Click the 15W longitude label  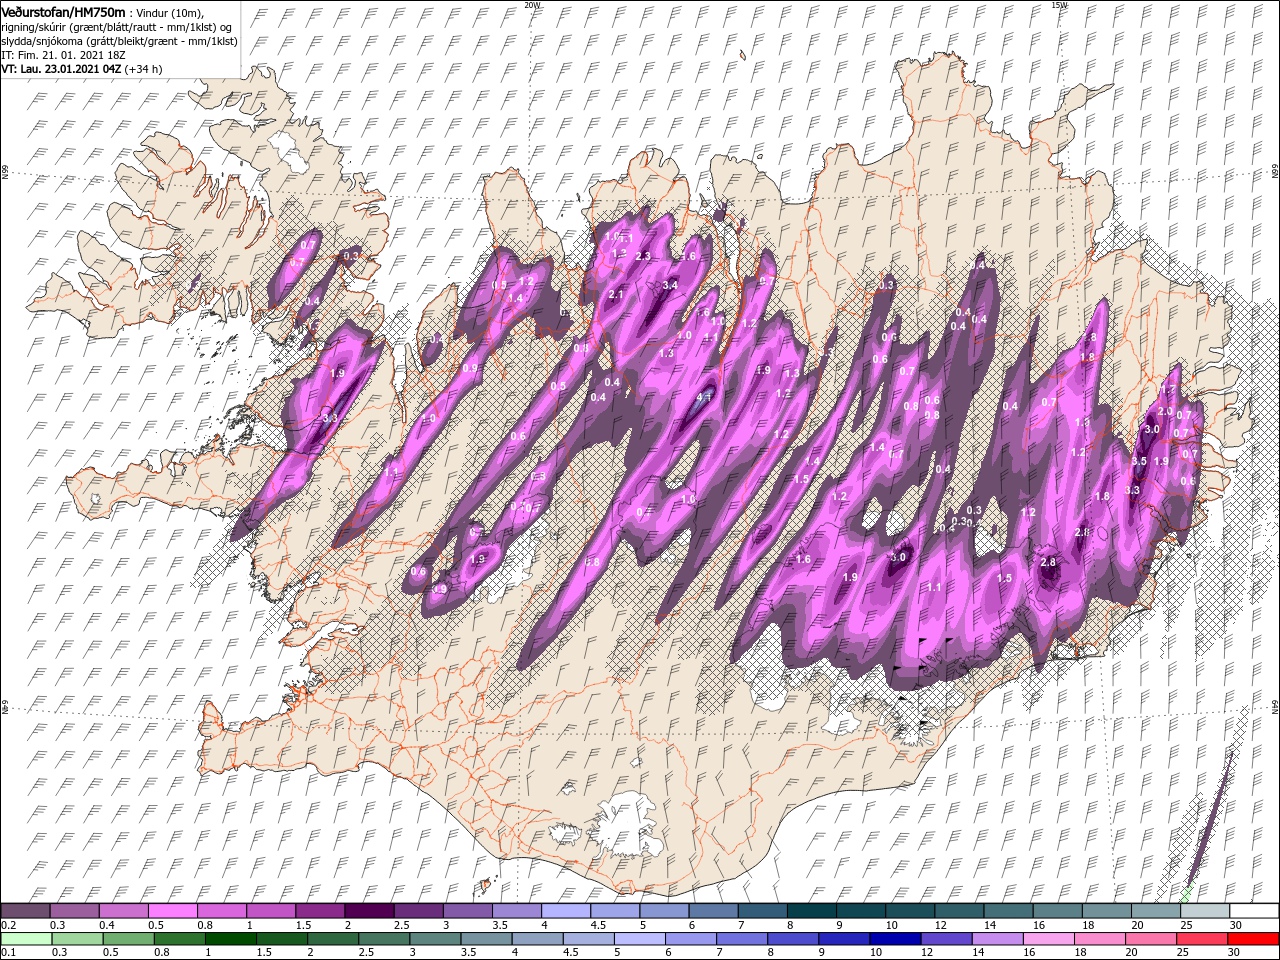click(x=1058, y=5)
